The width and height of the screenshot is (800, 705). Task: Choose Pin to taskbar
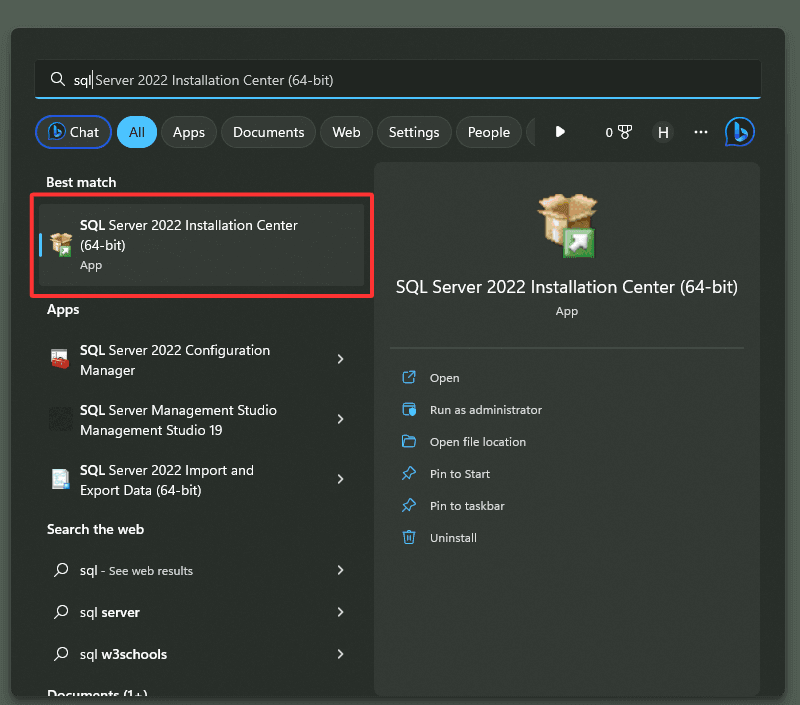467,506
